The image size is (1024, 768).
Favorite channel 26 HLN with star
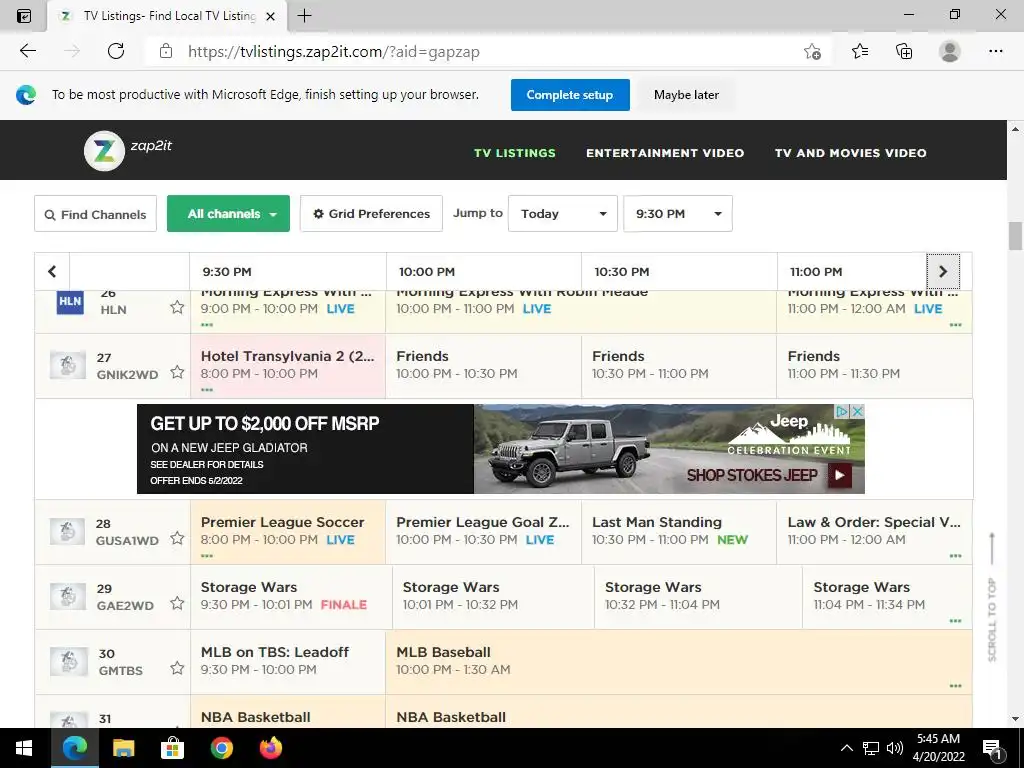pos(177,307)
